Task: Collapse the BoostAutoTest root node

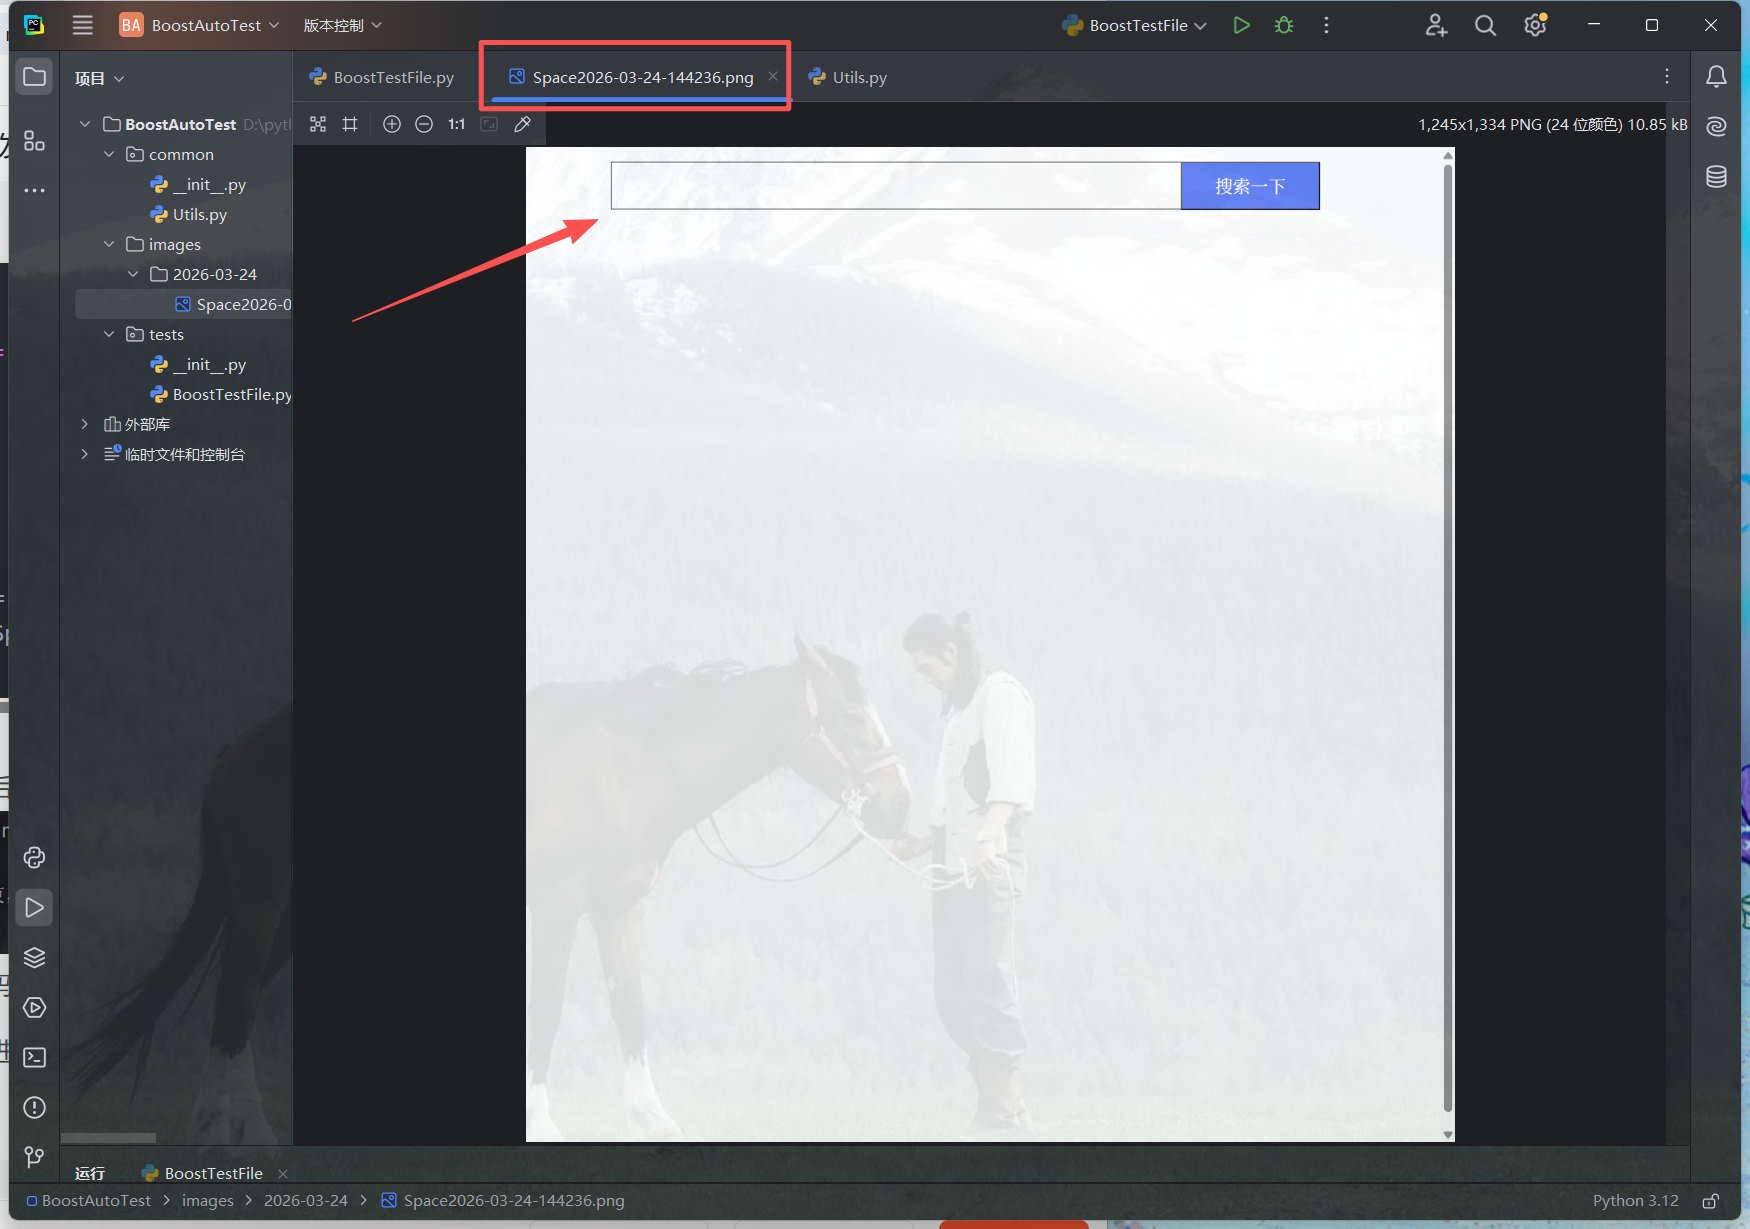Action: 85,124
